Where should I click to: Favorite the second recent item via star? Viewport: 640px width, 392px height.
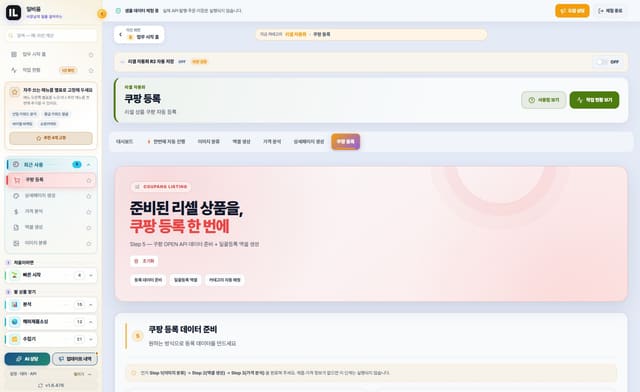point(89,196)
